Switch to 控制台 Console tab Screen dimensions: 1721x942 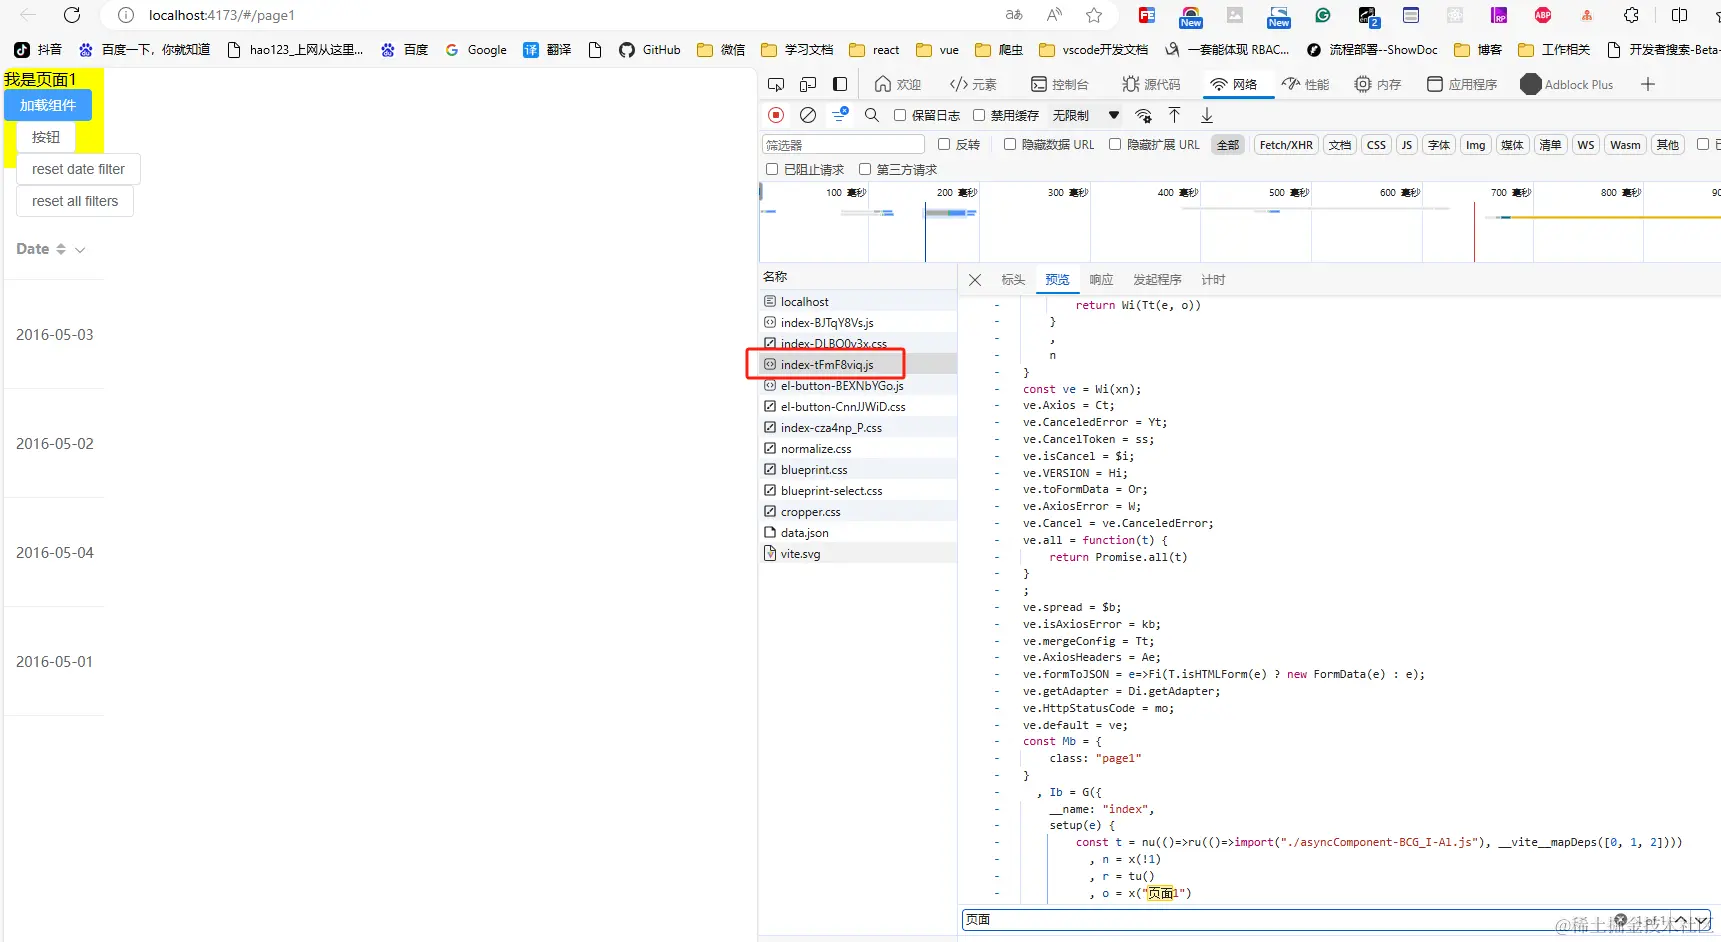pyautogui.click(x=1059, y=85)
